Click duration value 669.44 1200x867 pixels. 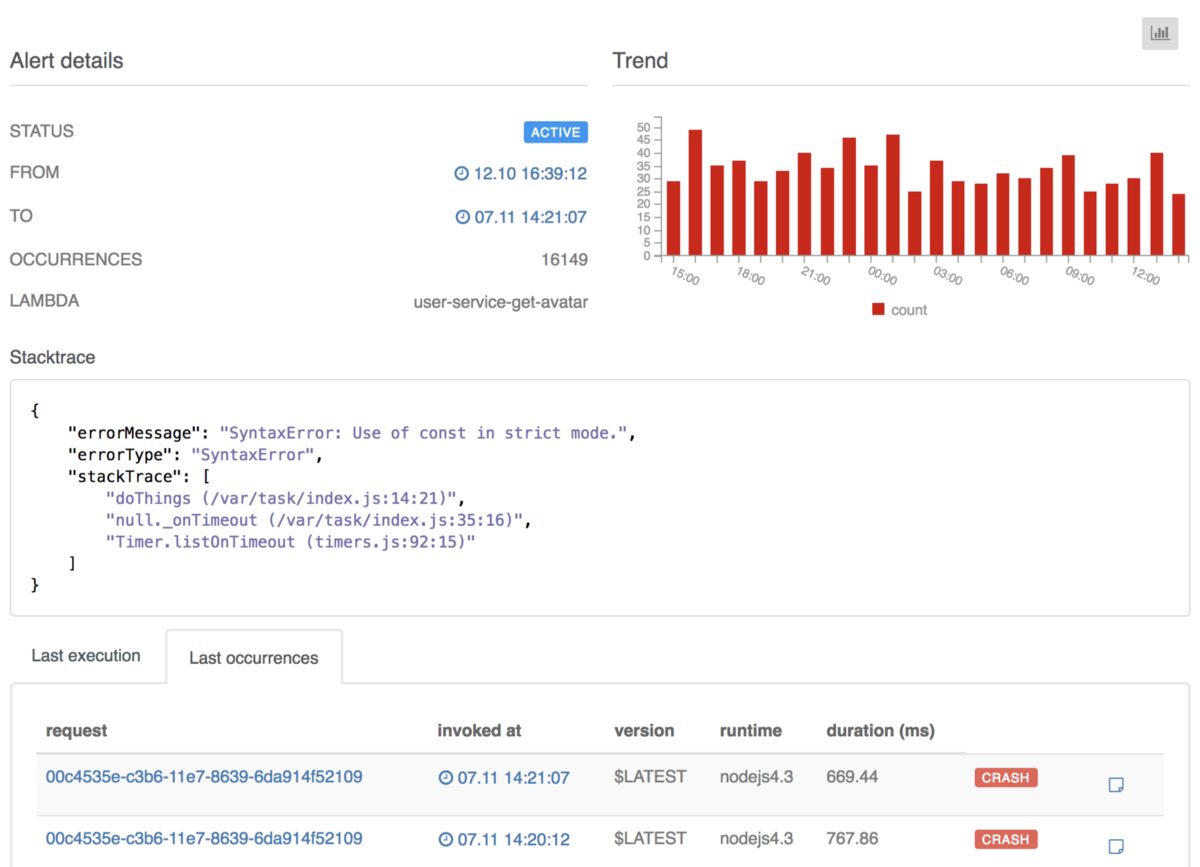pos(852,777)
